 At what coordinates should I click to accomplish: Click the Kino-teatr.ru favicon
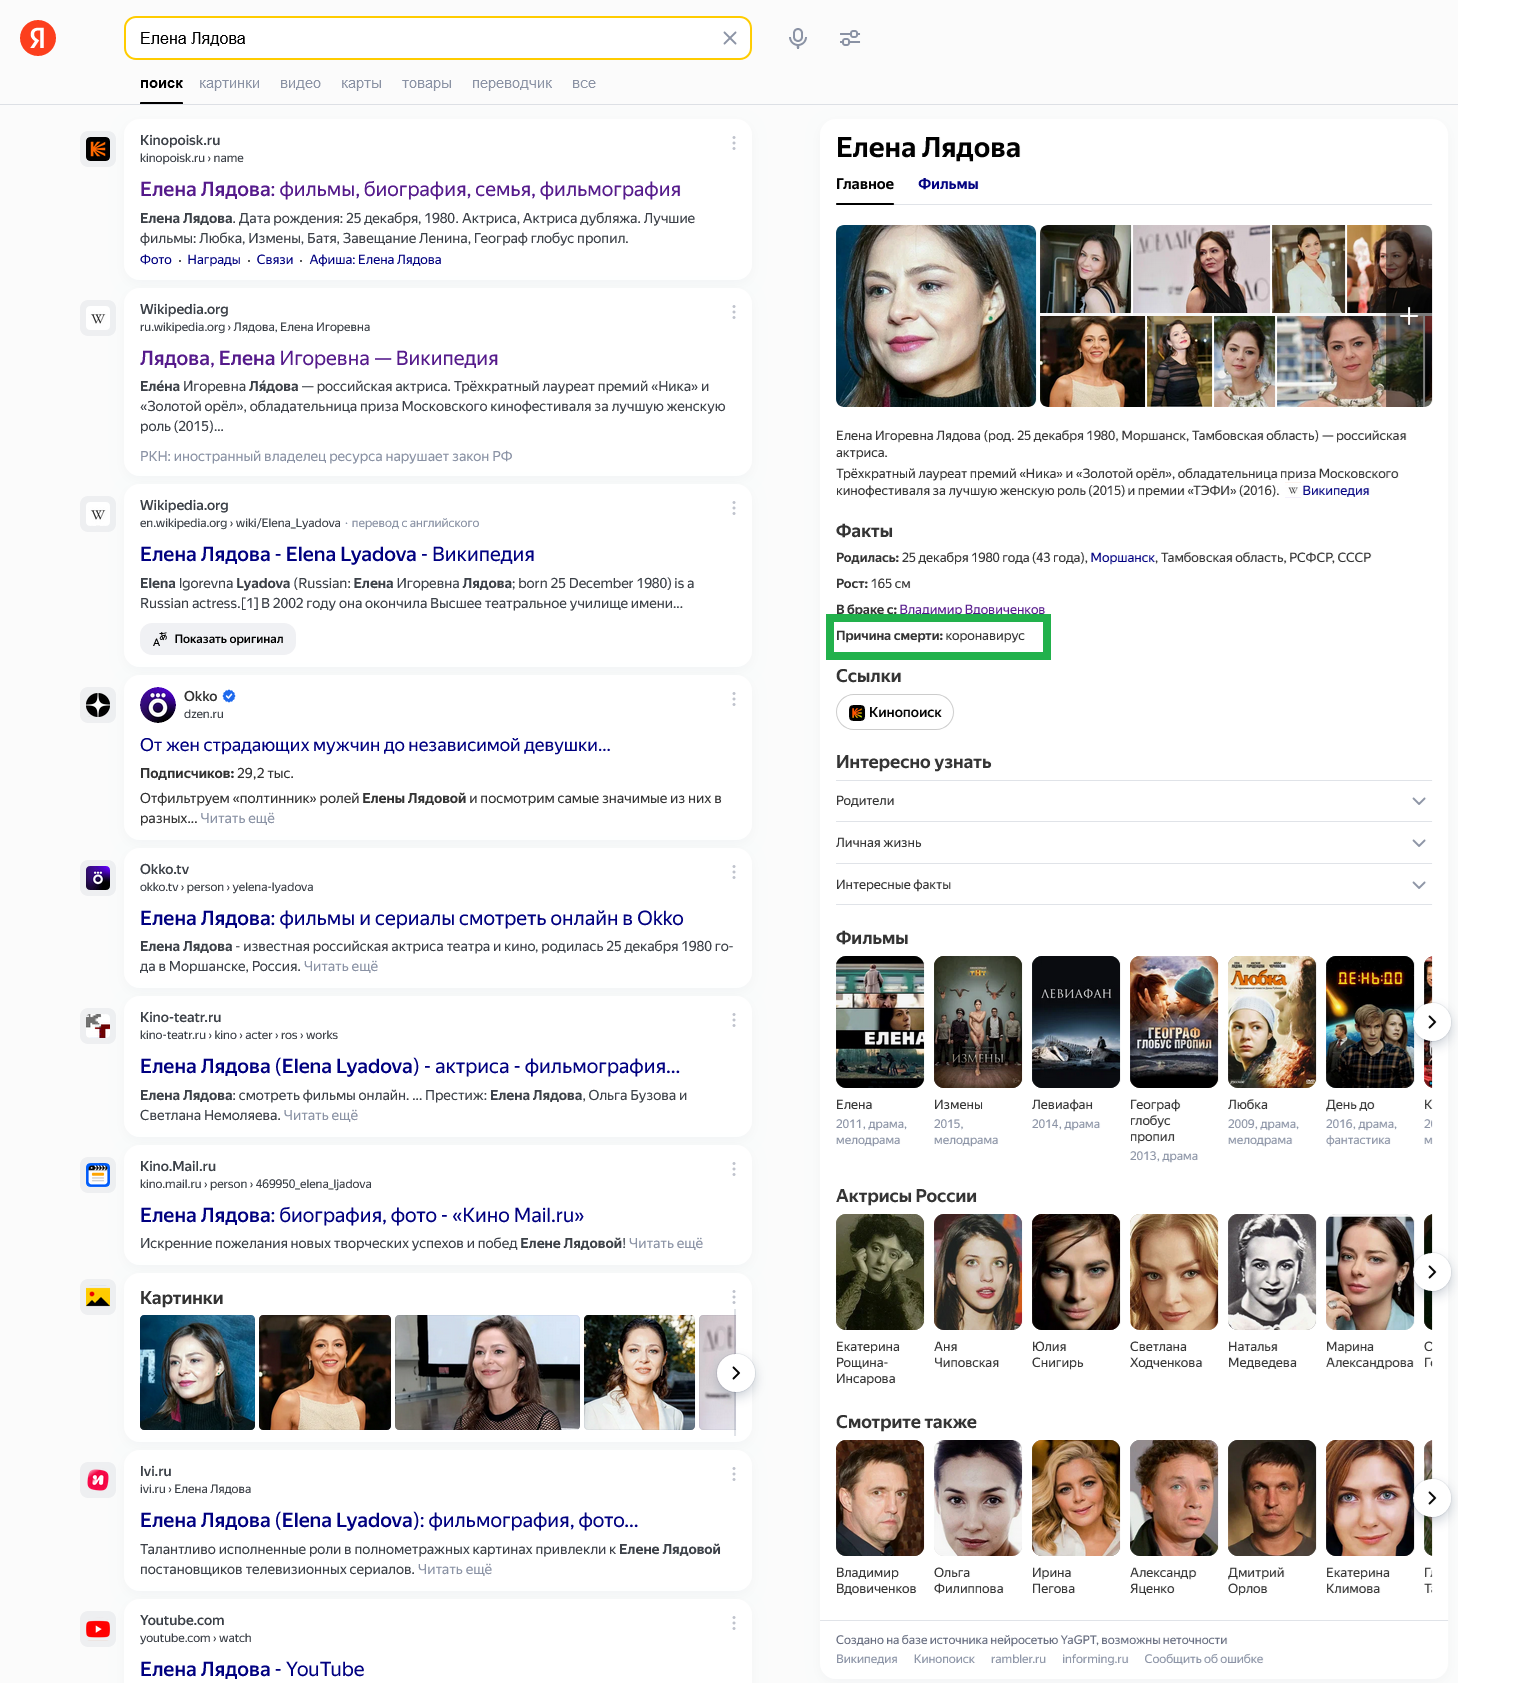[x=98, y=1026]
